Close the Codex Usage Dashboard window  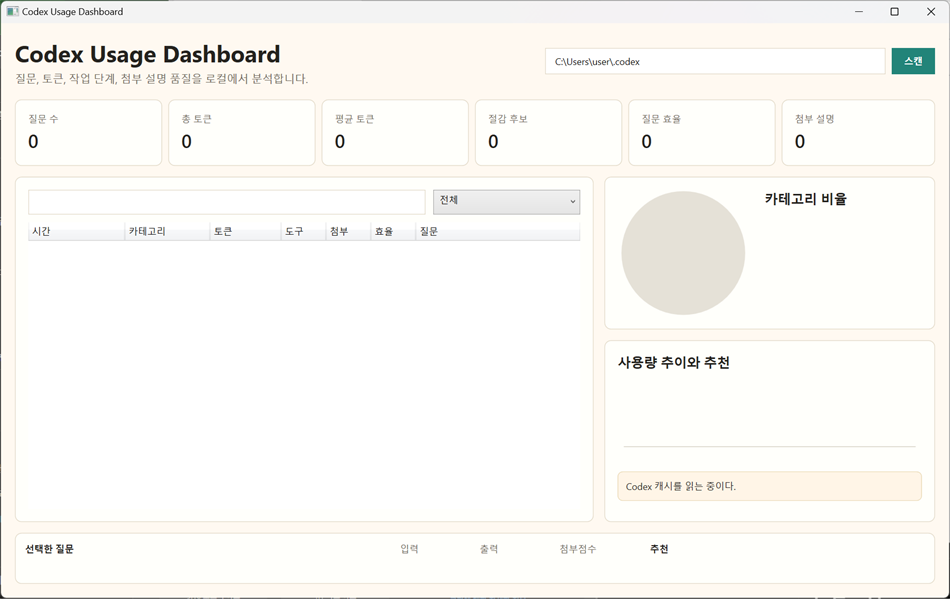coord(931,12)
